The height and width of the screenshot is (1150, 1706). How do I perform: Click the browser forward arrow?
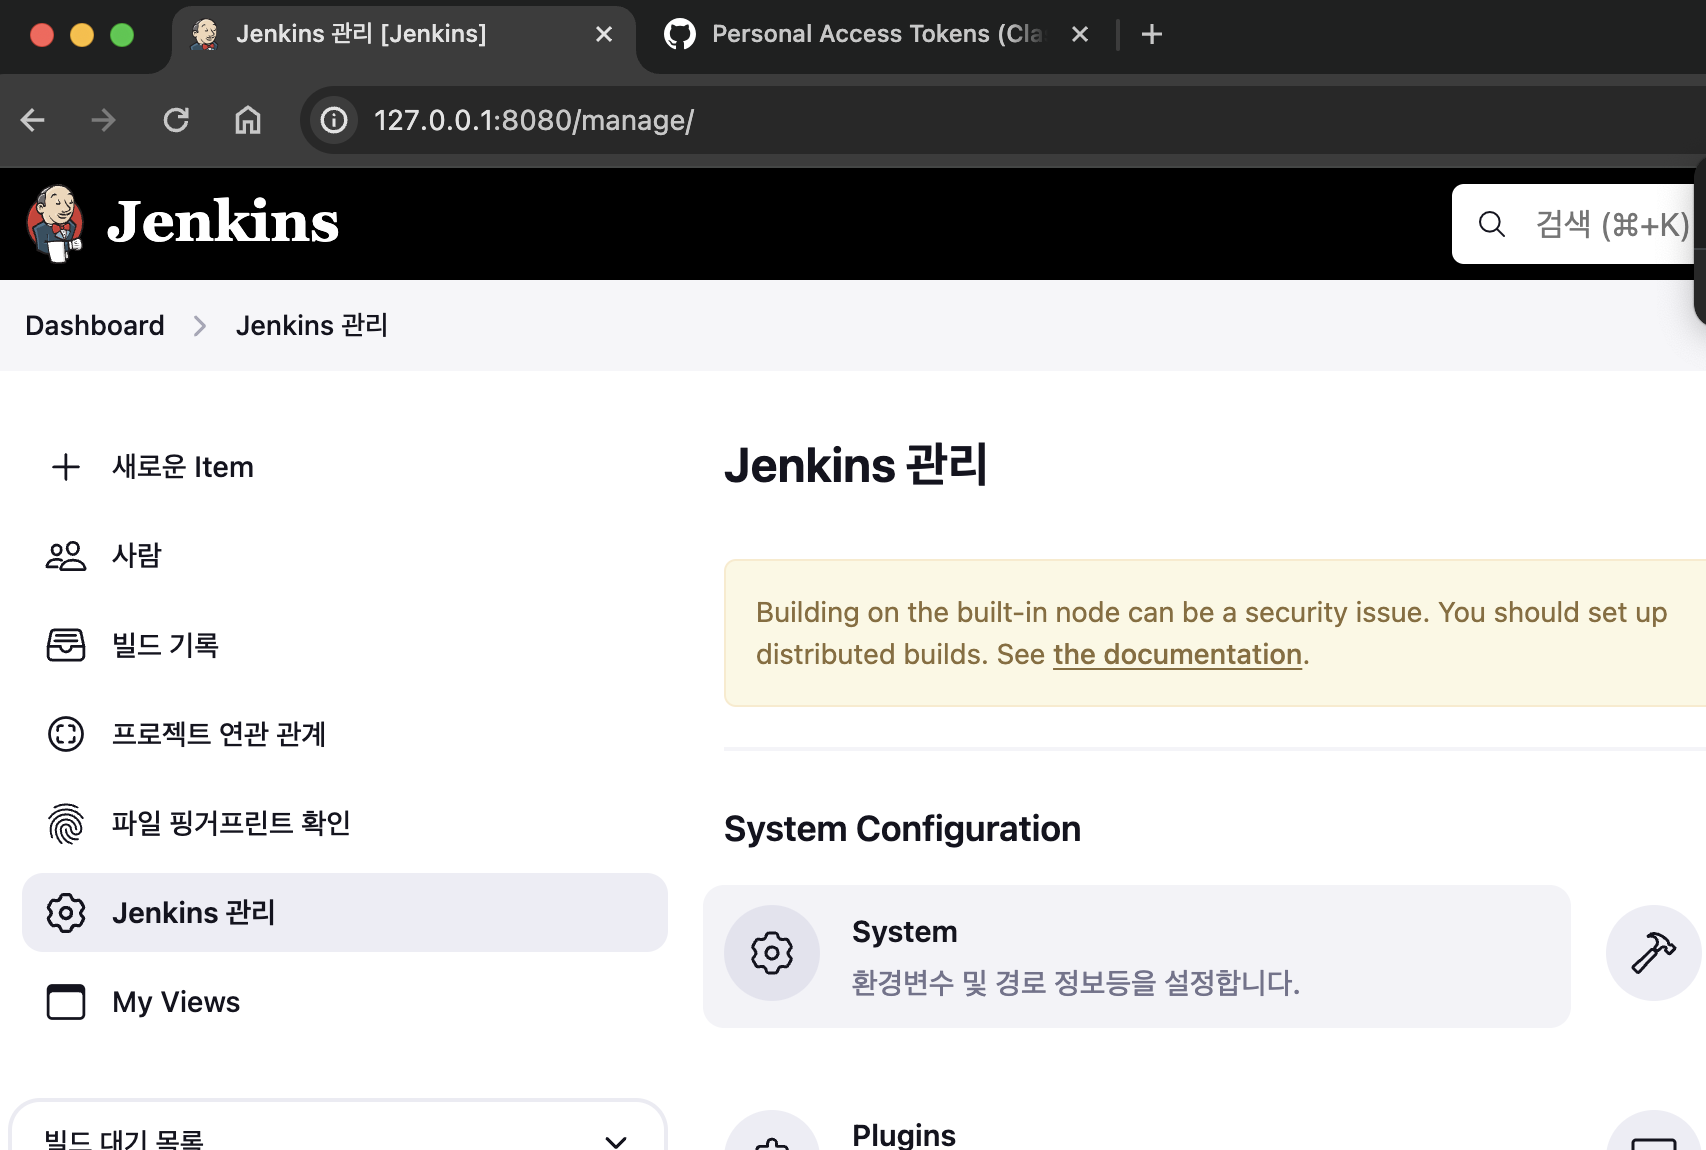point(104,120)
